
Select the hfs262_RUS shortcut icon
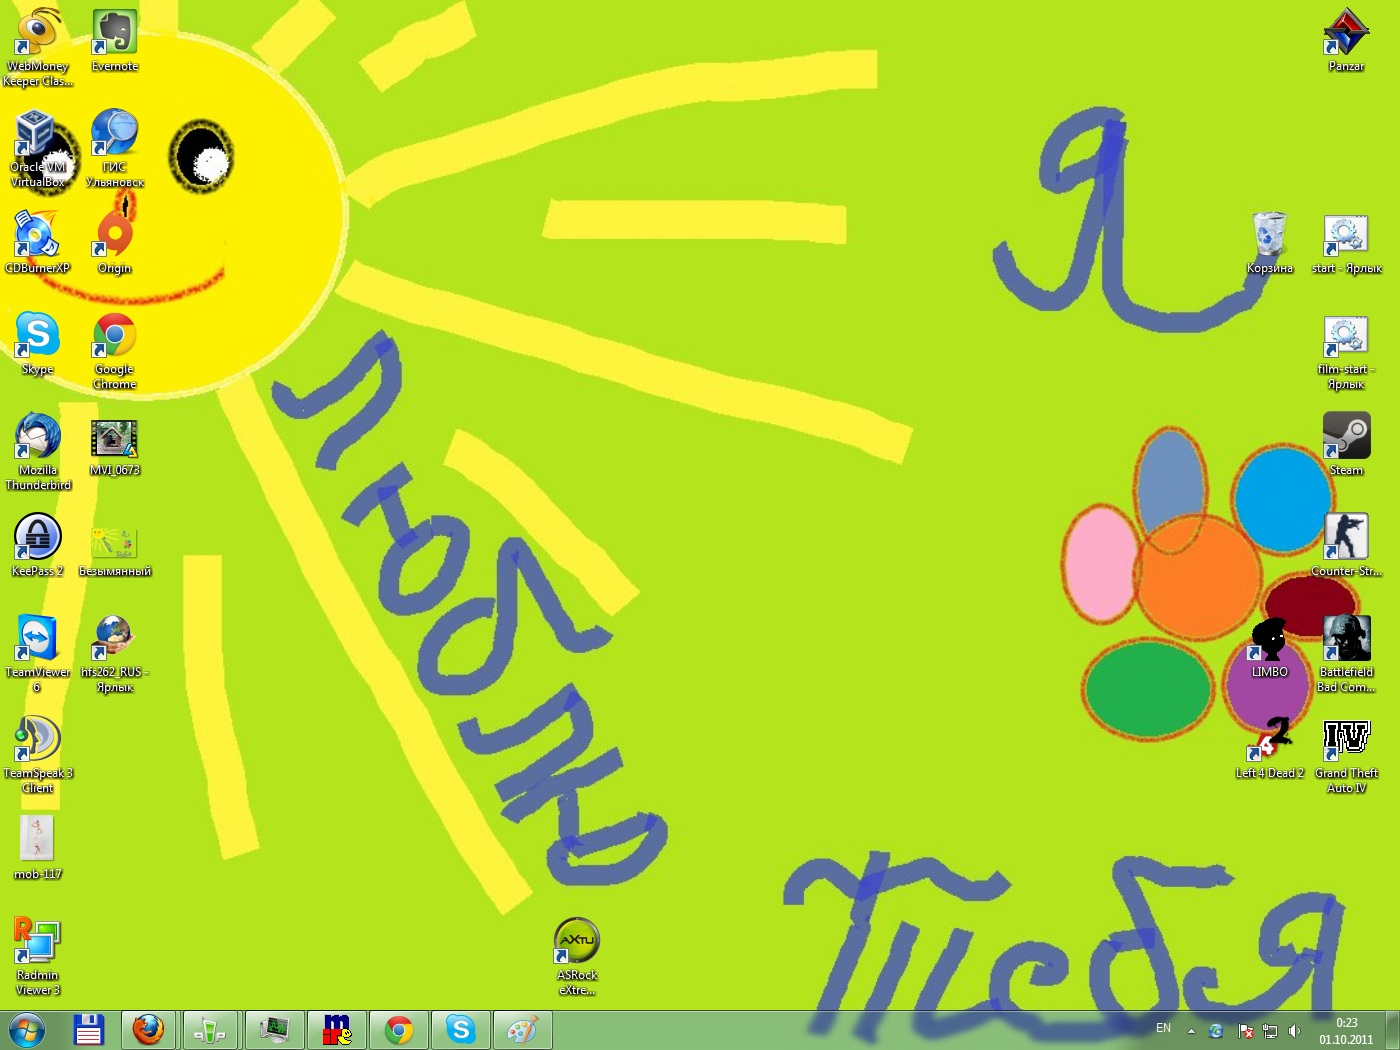pyautogui.click(x=115, y=654)
